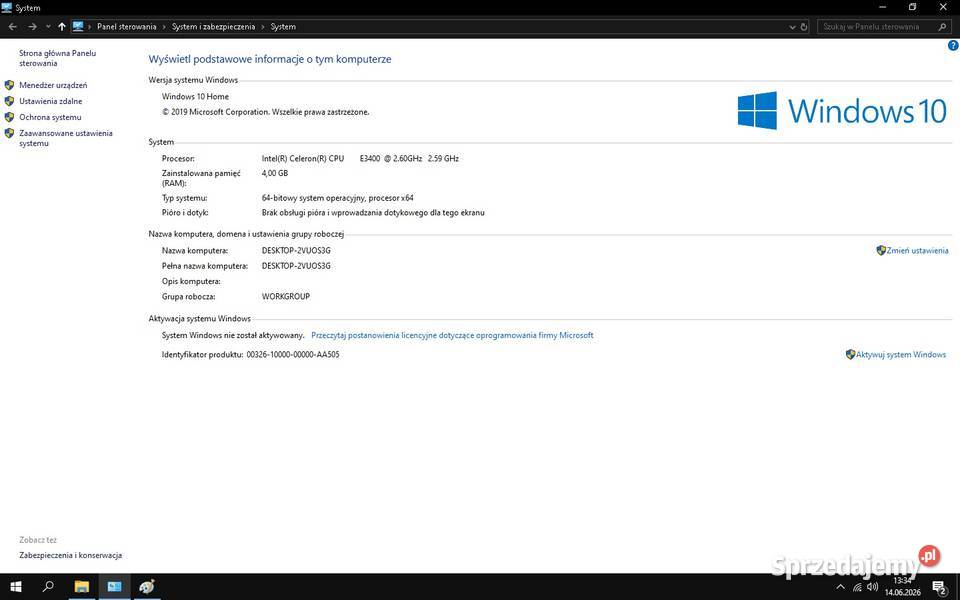Image resolution: width=960 pixels, height=600 pixels.
Task: Open clock showing 13:34
Action: click(902, 587)
